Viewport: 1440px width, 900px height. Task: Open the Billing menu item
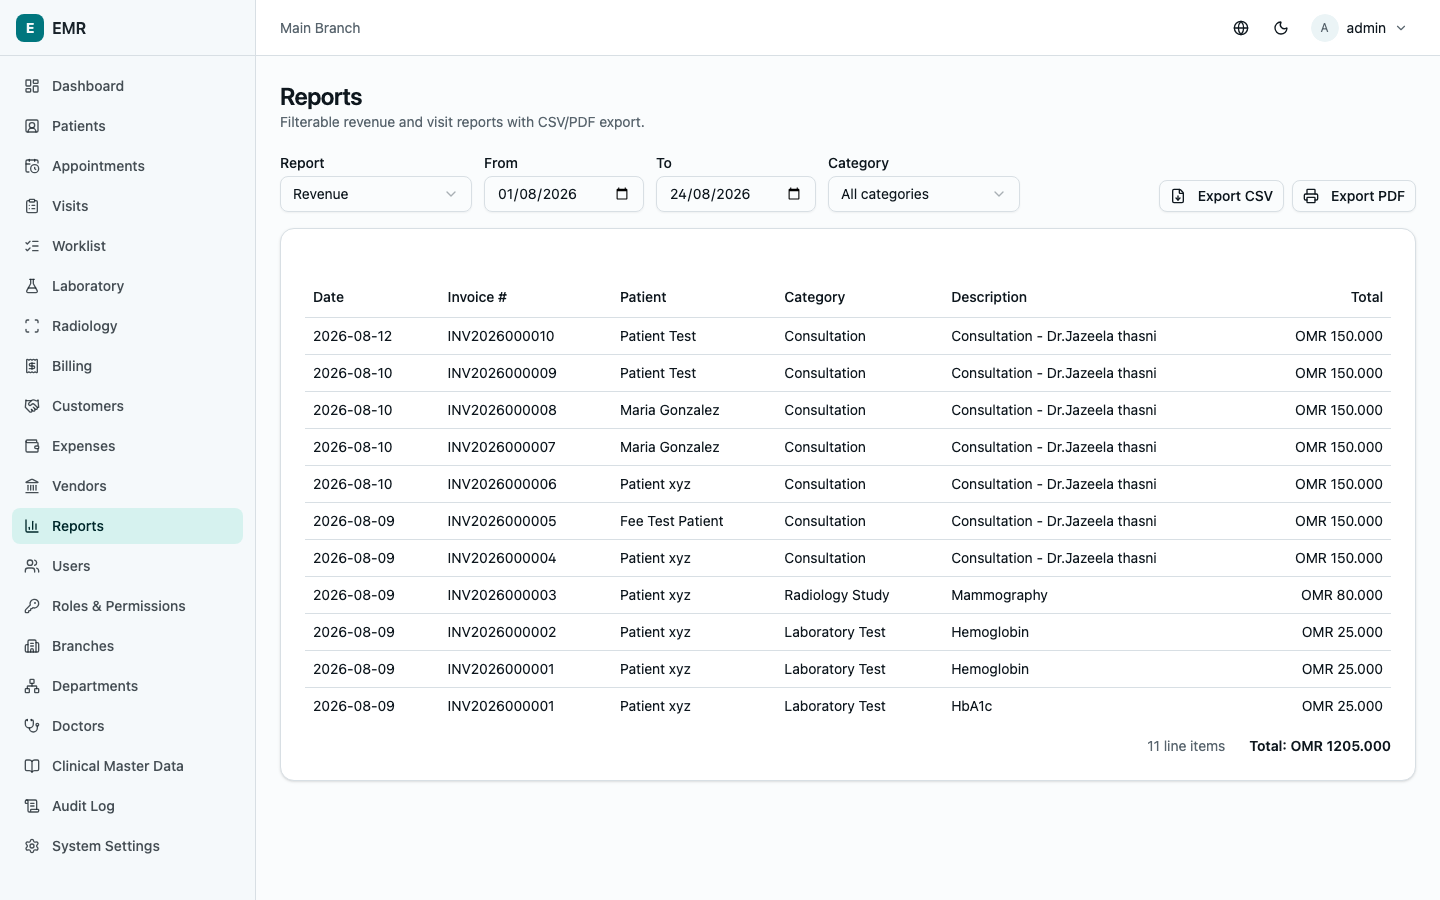128,366
